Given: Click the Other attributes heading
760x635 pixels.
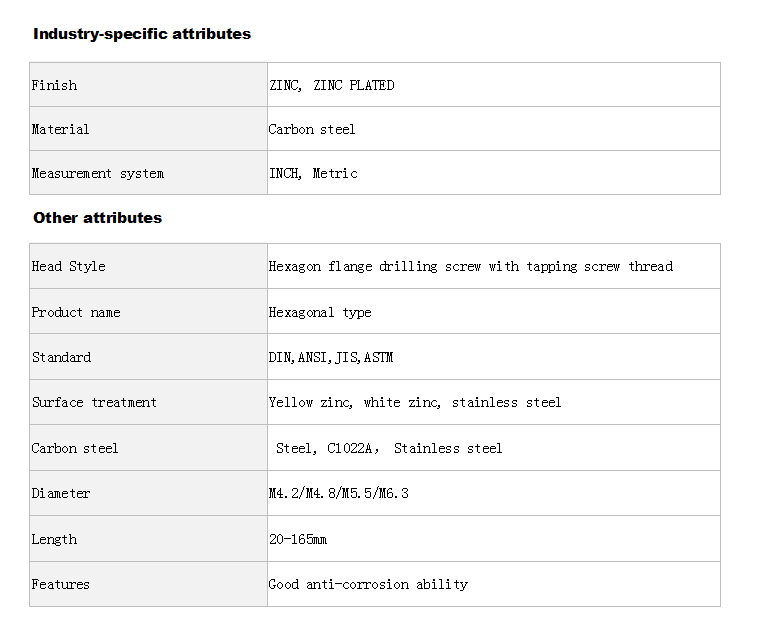Looking at the screenshot, I should coord(97,218).
